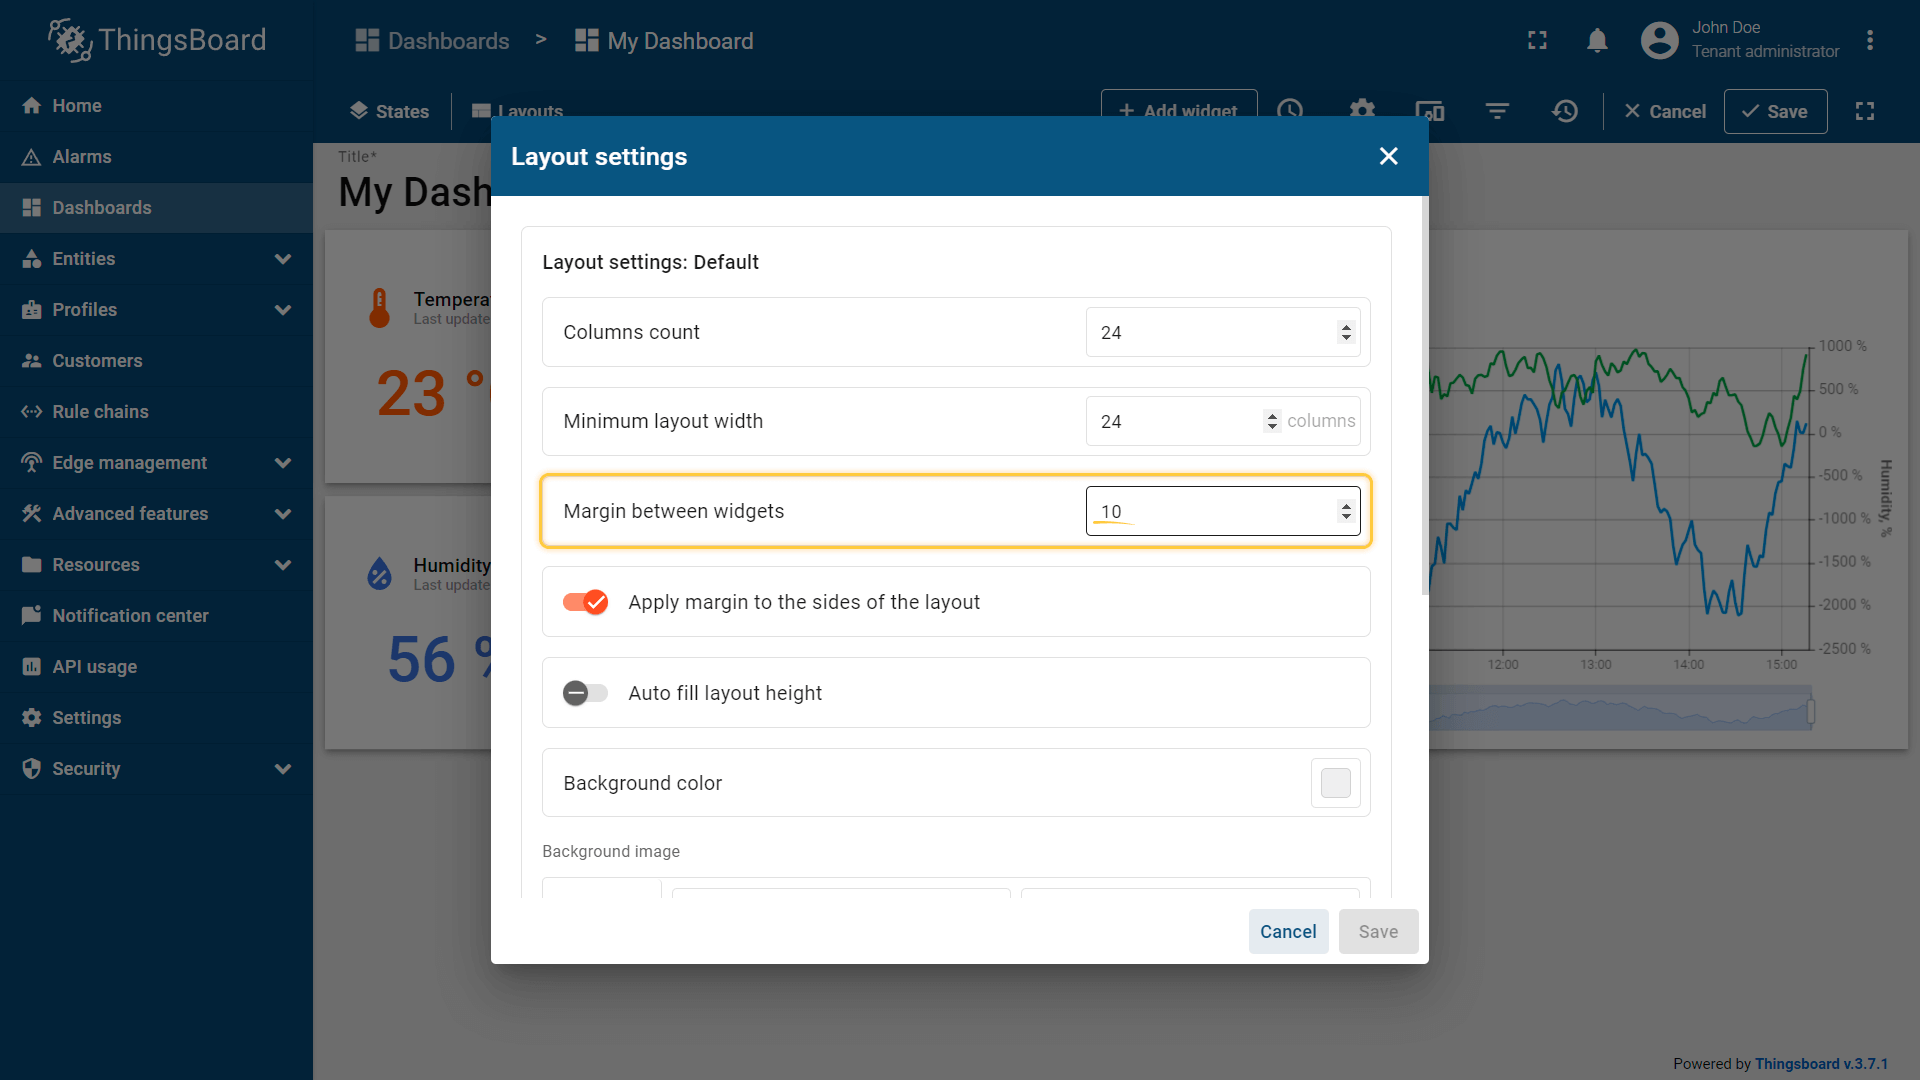Image resolution: width=1920 pixels, height=1080 pixels.
Task: Toggle fullscreen icon in top header
Action: pyautogui.click(x=1537, y=41)
